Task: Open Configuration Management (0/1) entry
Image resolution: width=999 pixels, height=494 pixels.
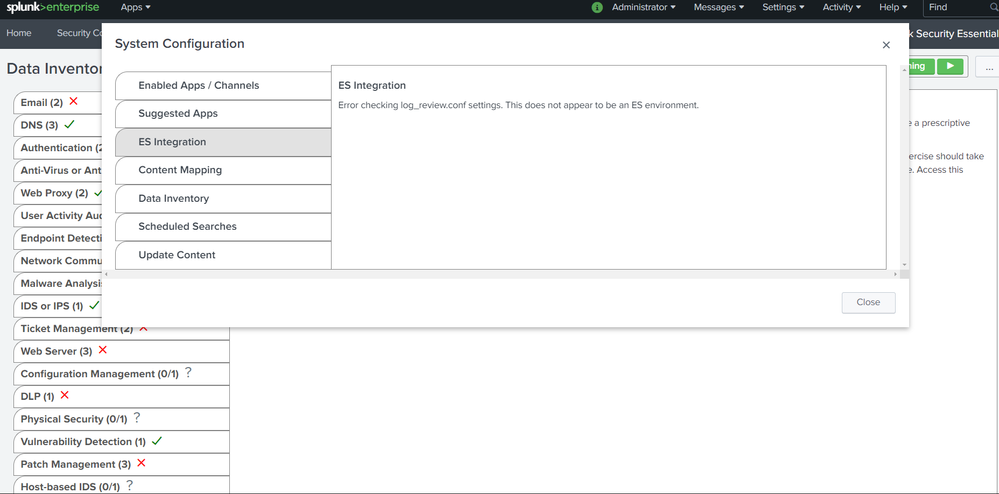Action: tap(121, 374)
